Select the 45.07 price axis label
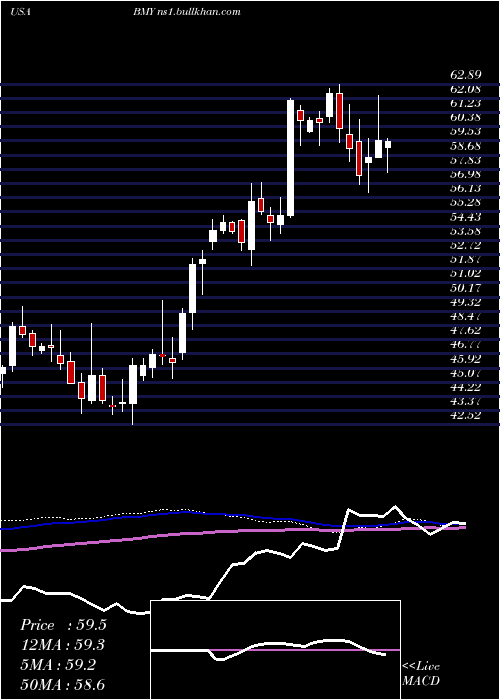This screenshot has width=500, height=700. click(465, 373)
